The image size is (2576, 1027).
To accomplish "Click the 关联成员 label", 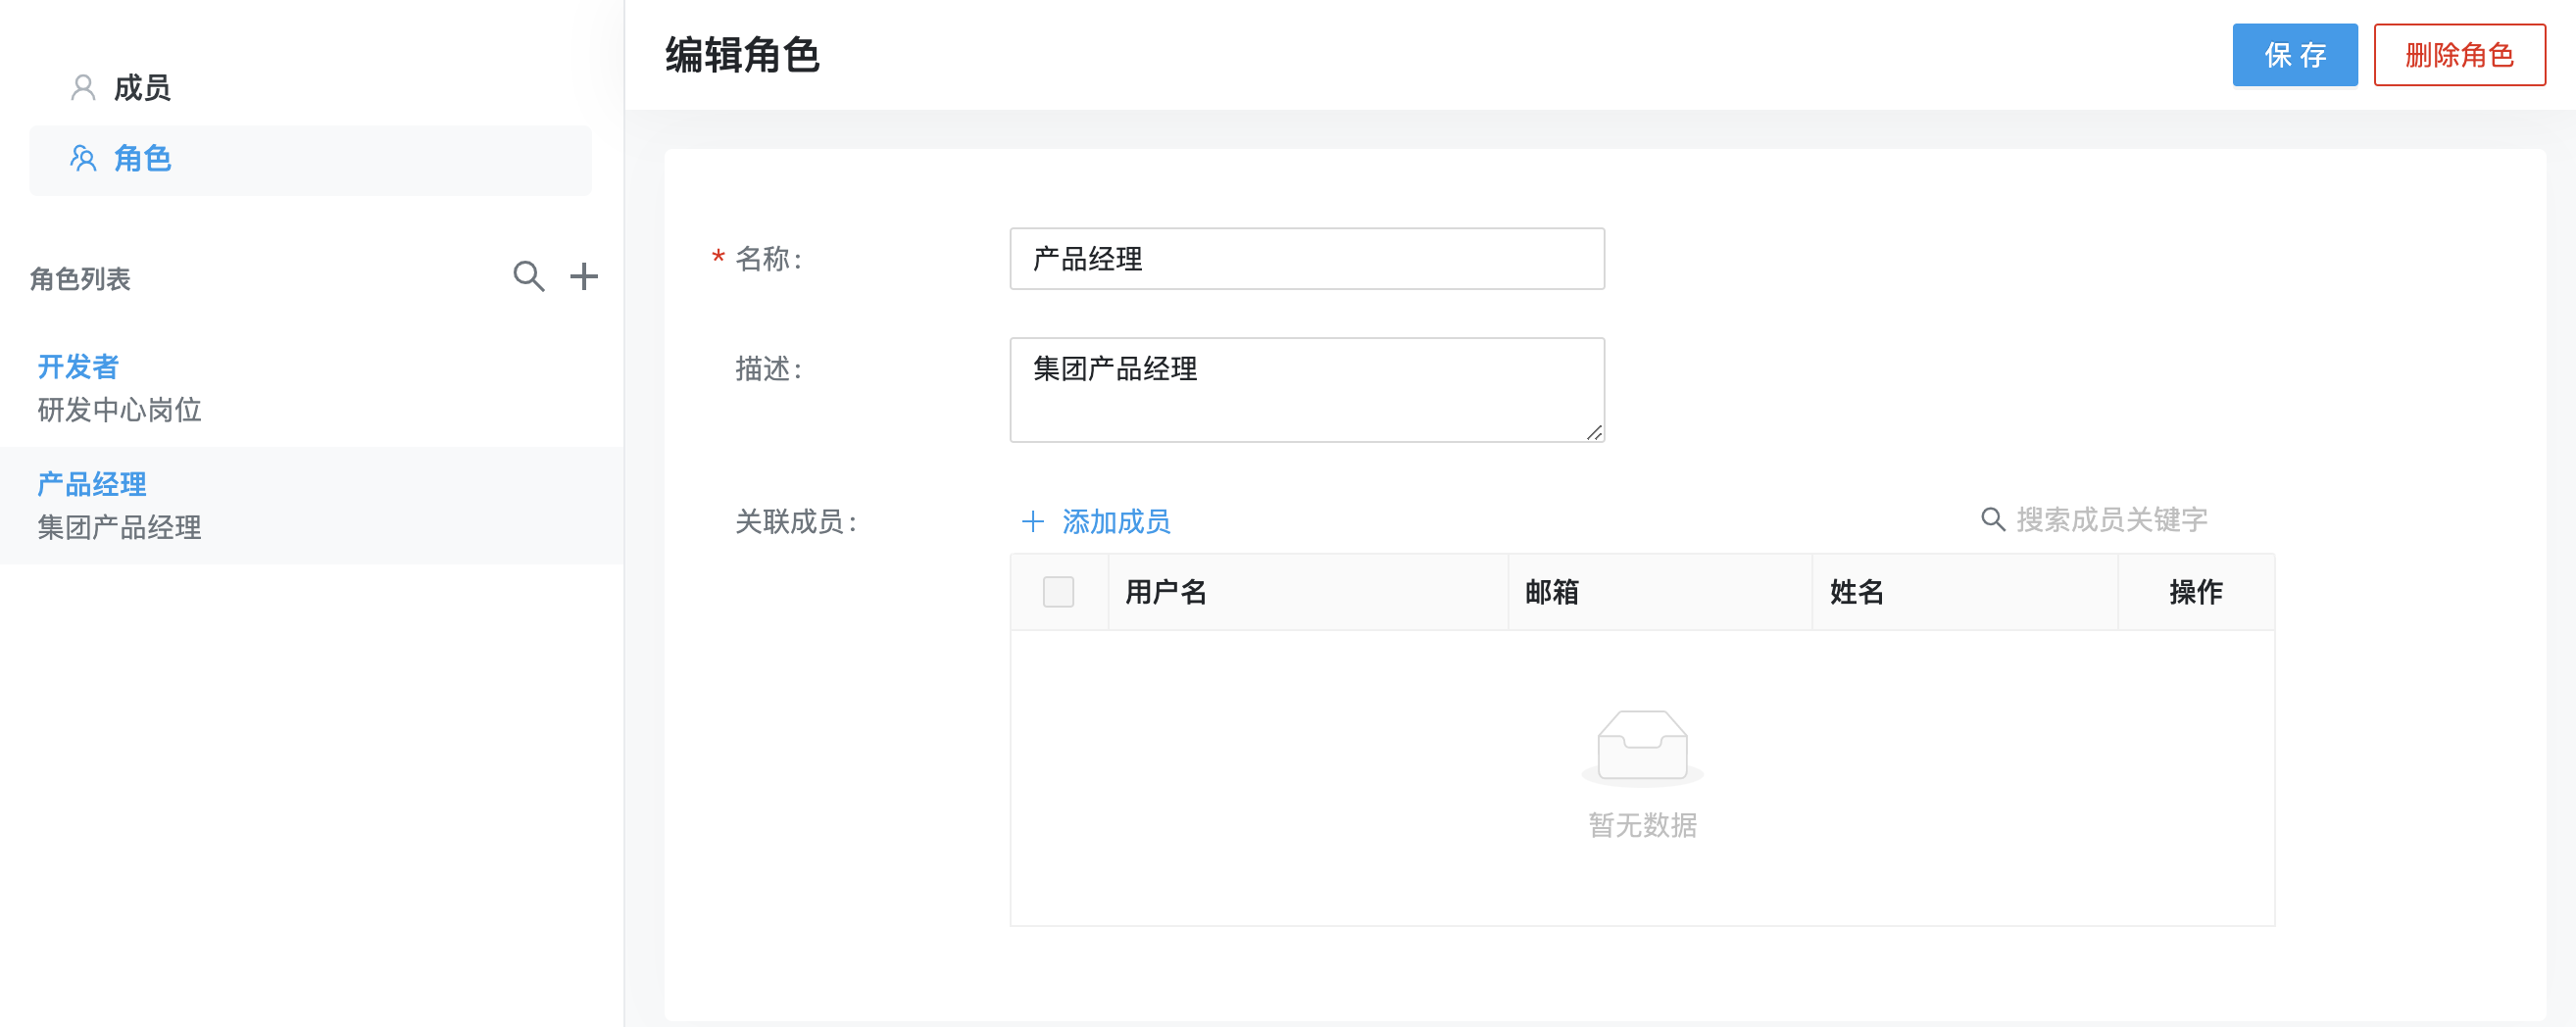I will coord(796,522).
